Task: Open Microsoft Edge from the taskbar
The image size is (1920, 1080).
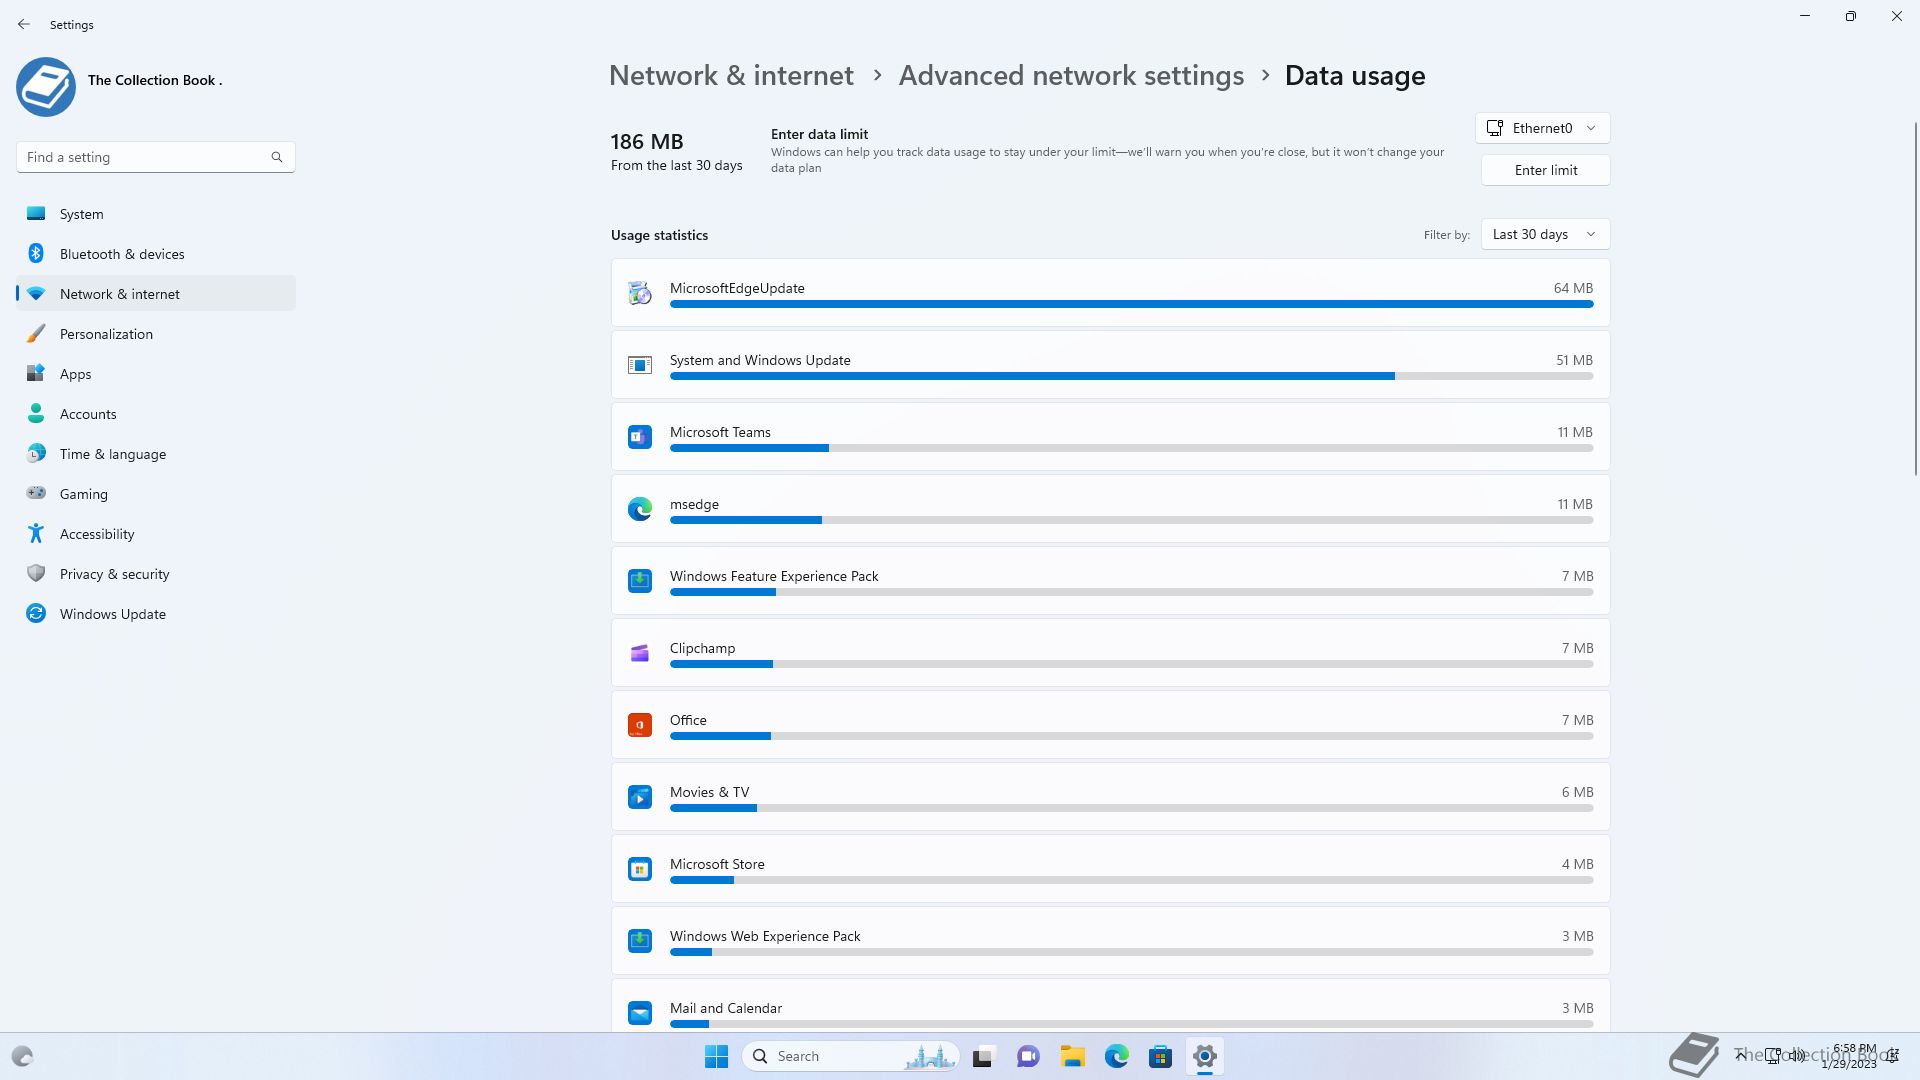Action: [1116, 1056]
